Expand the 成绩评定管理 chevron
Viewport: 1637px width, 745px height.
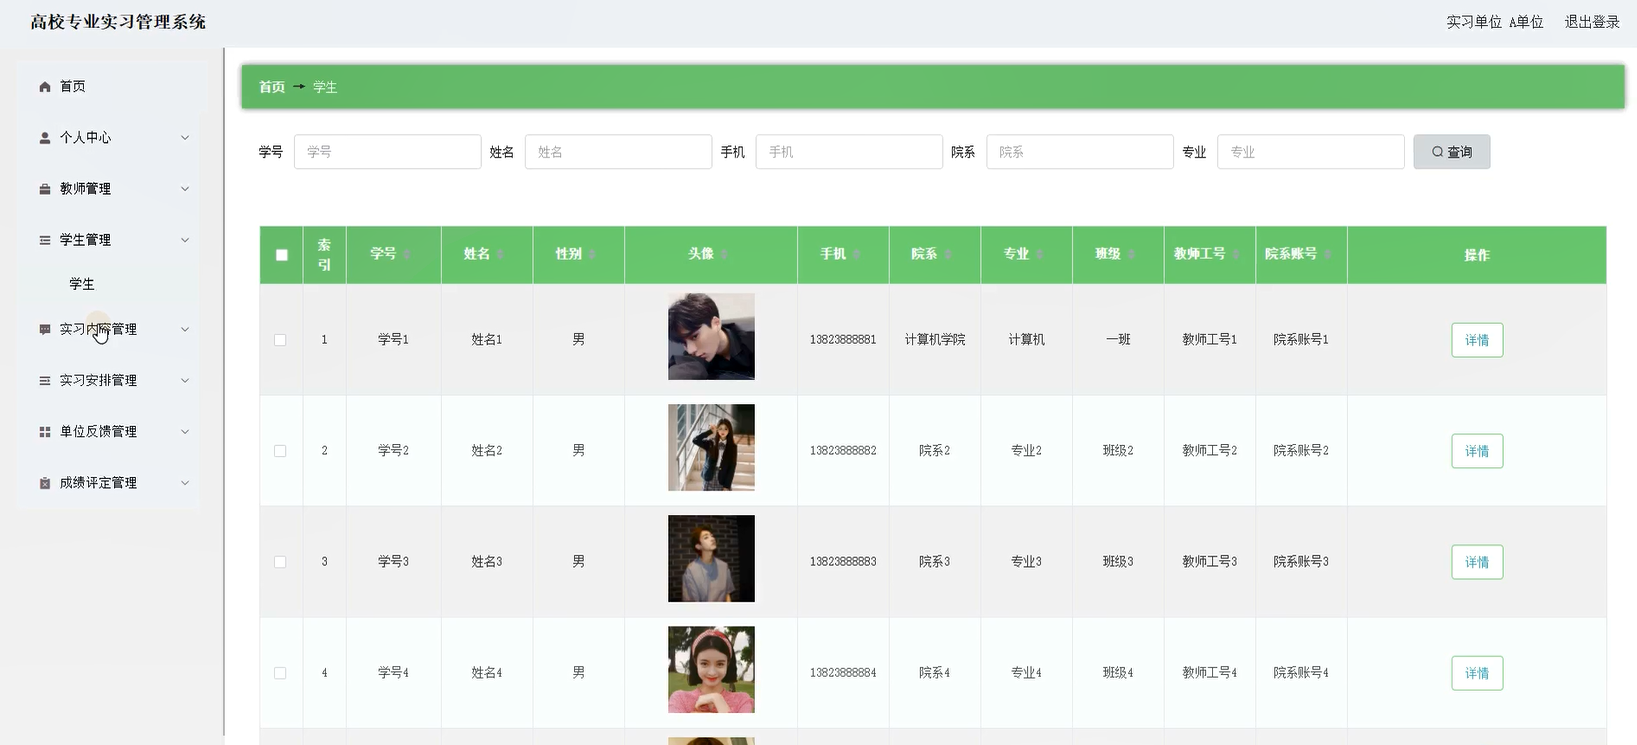tap(185, 483)
